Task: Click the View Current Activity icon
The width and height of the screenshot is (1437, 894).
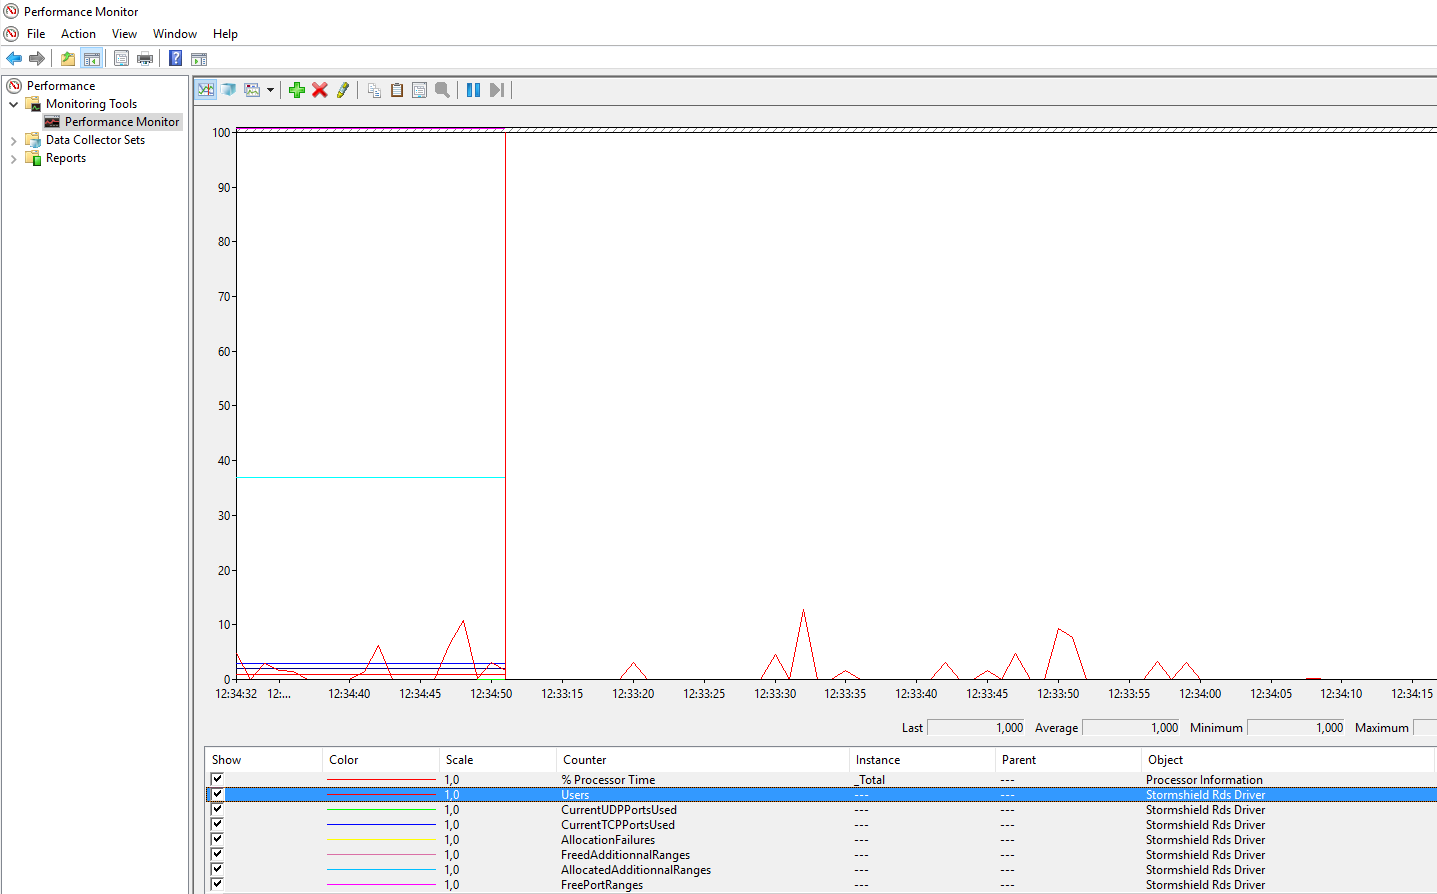Action: (206, 90)
